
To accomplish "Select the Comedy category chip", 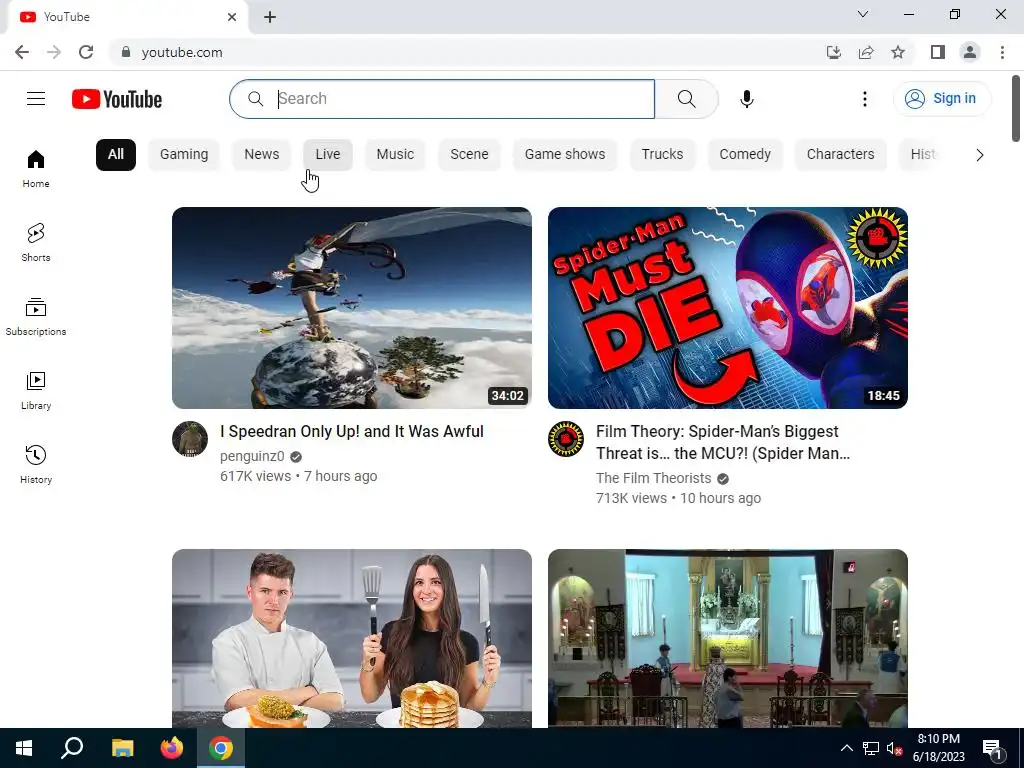I will [745, 155].
